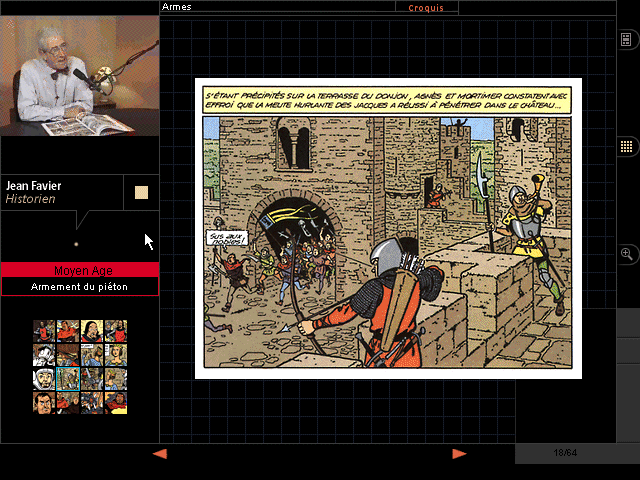Click the yellow caption box in the comic
Viewport: 640px width, 480px height.
tap(387, 100)
